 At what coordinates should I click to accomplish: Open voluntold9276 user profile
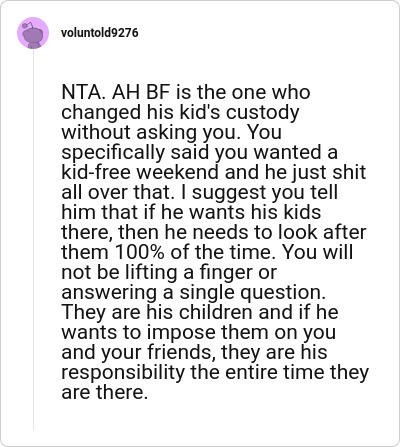tap(99, 33)
